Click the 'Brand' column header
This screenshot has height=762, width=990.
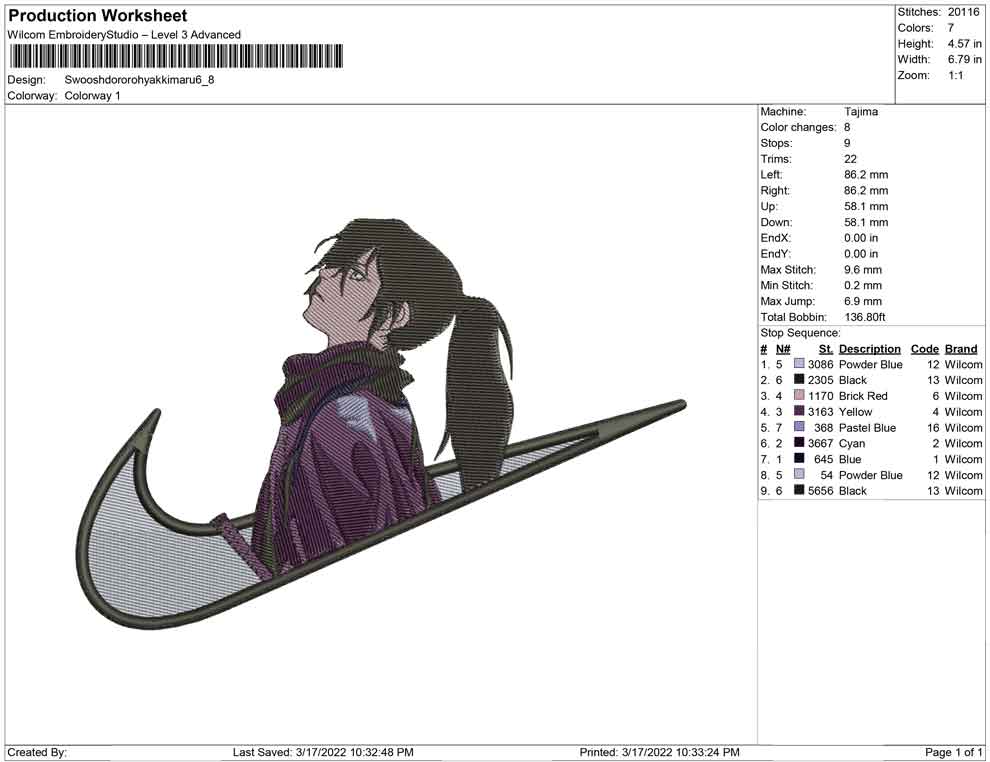[x=961, y=349]
